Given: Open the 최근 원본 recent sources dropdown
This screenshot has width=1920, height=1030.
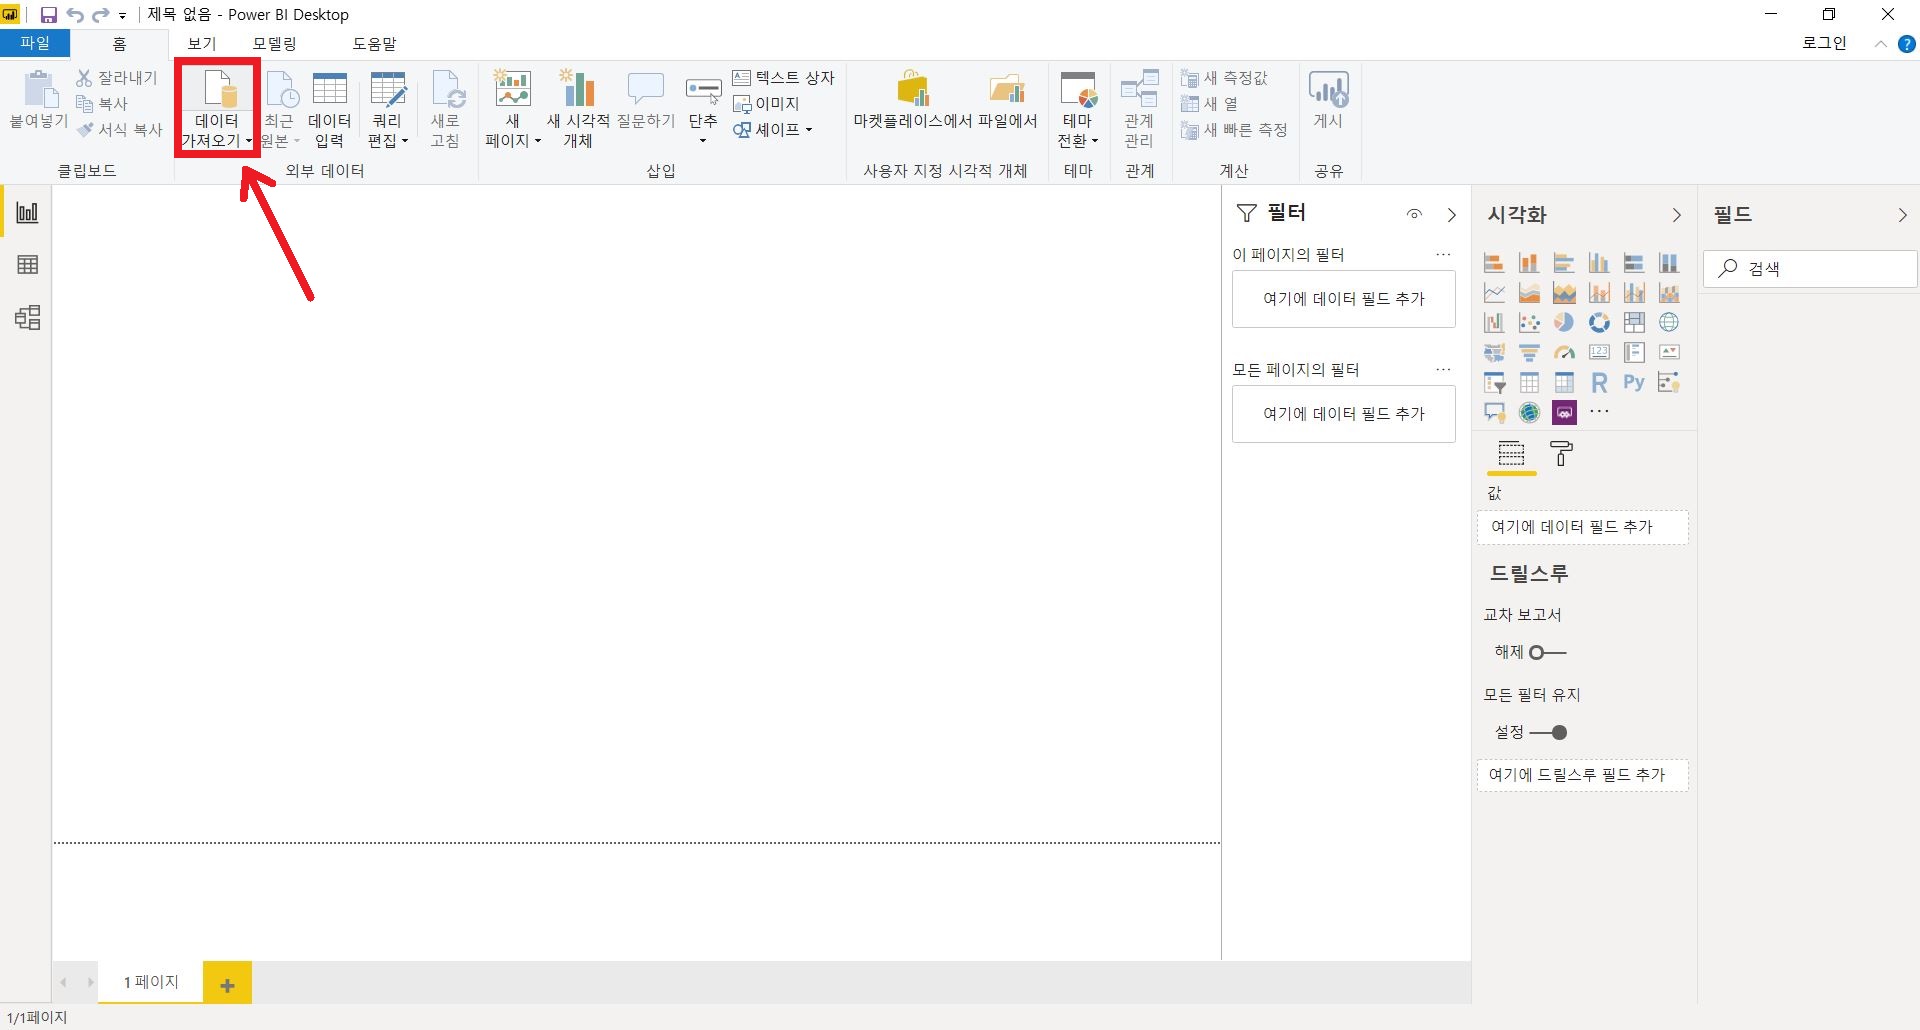Looking at the screenshot, I should 279,130.
